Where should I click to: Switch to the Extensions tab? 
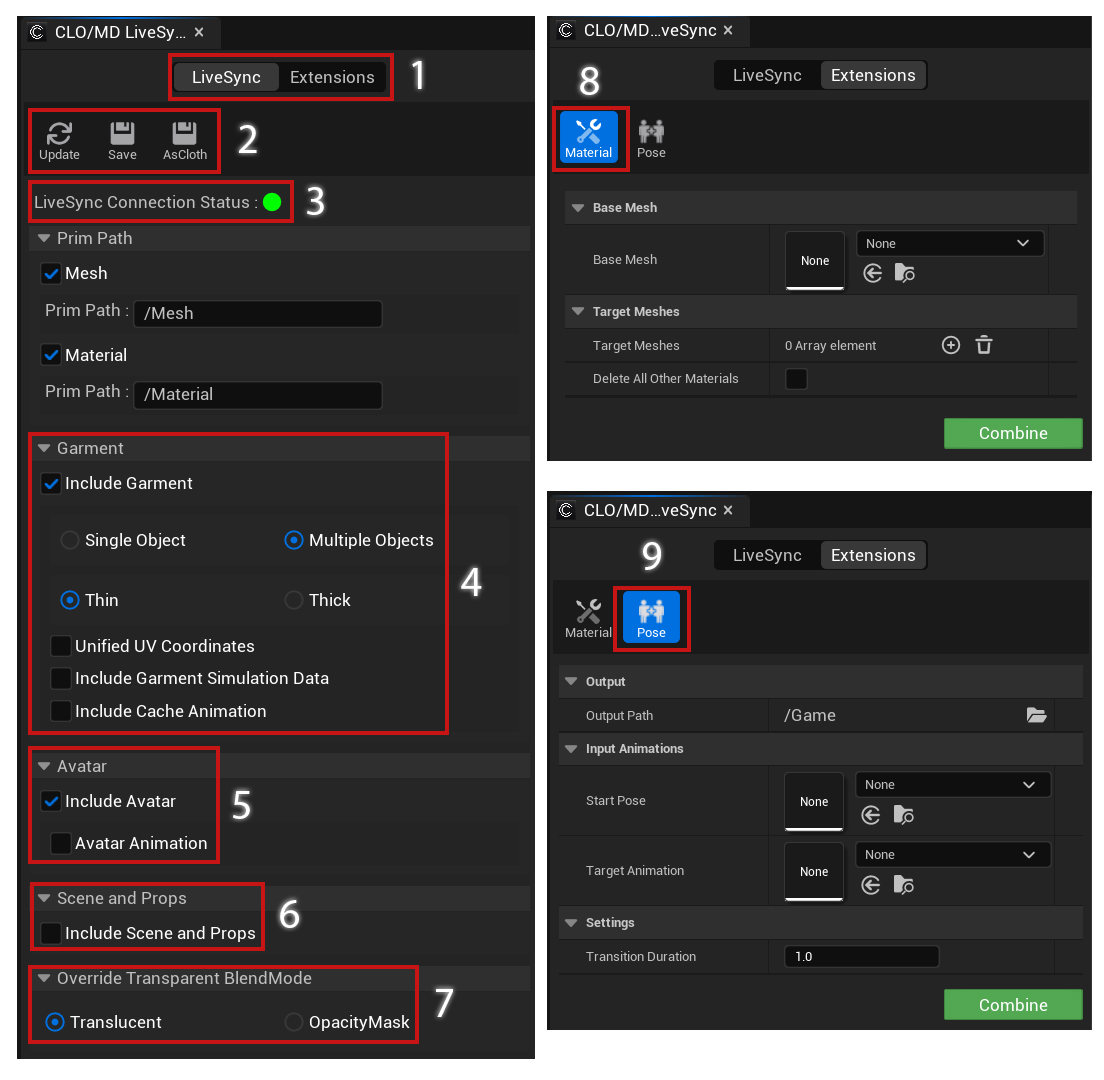332,76
